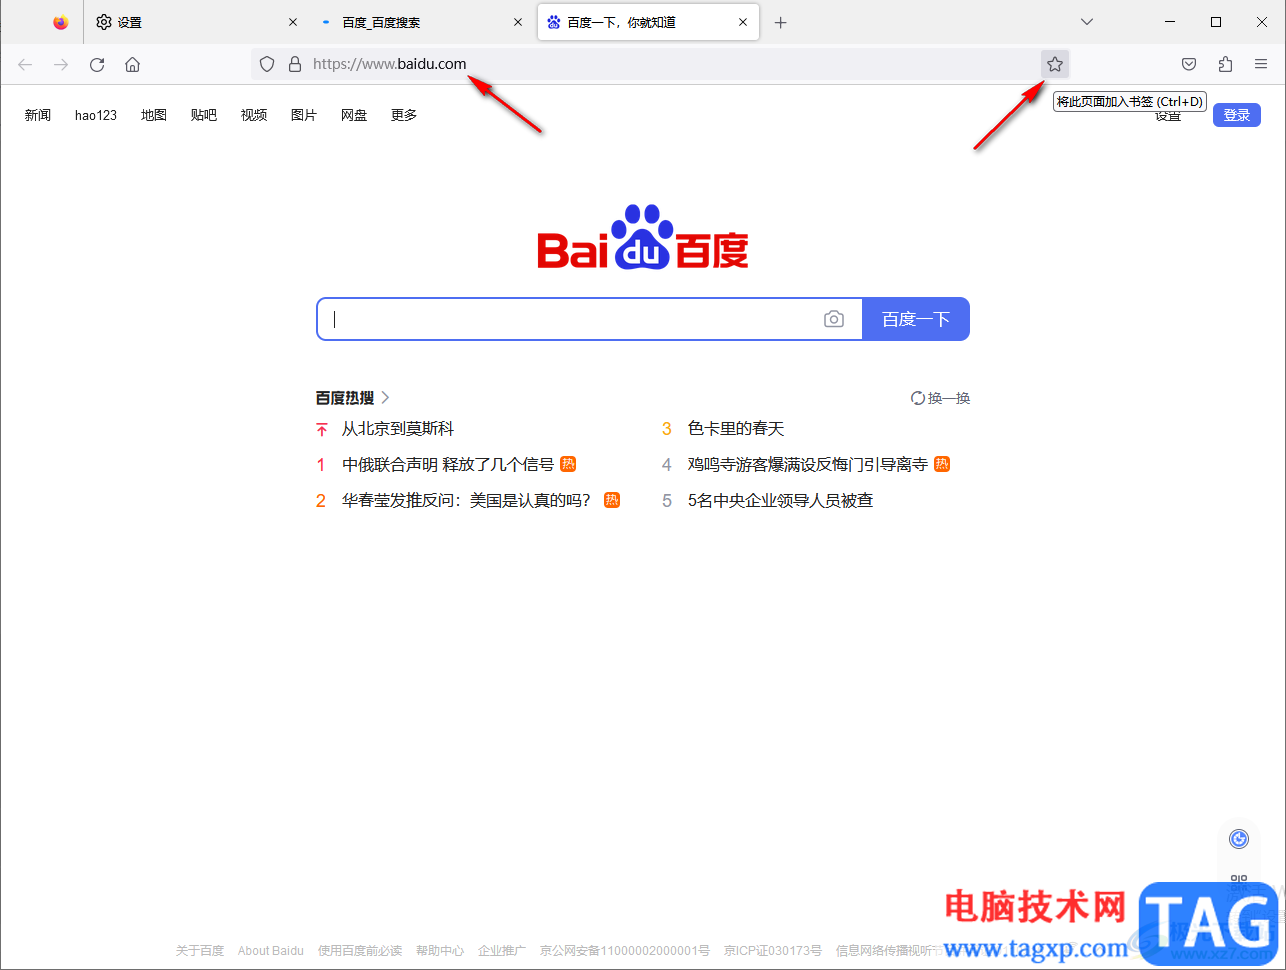Select the 百度一下,你就知道 tab
Screen dimensions: 1286x970
coord(648,22)
